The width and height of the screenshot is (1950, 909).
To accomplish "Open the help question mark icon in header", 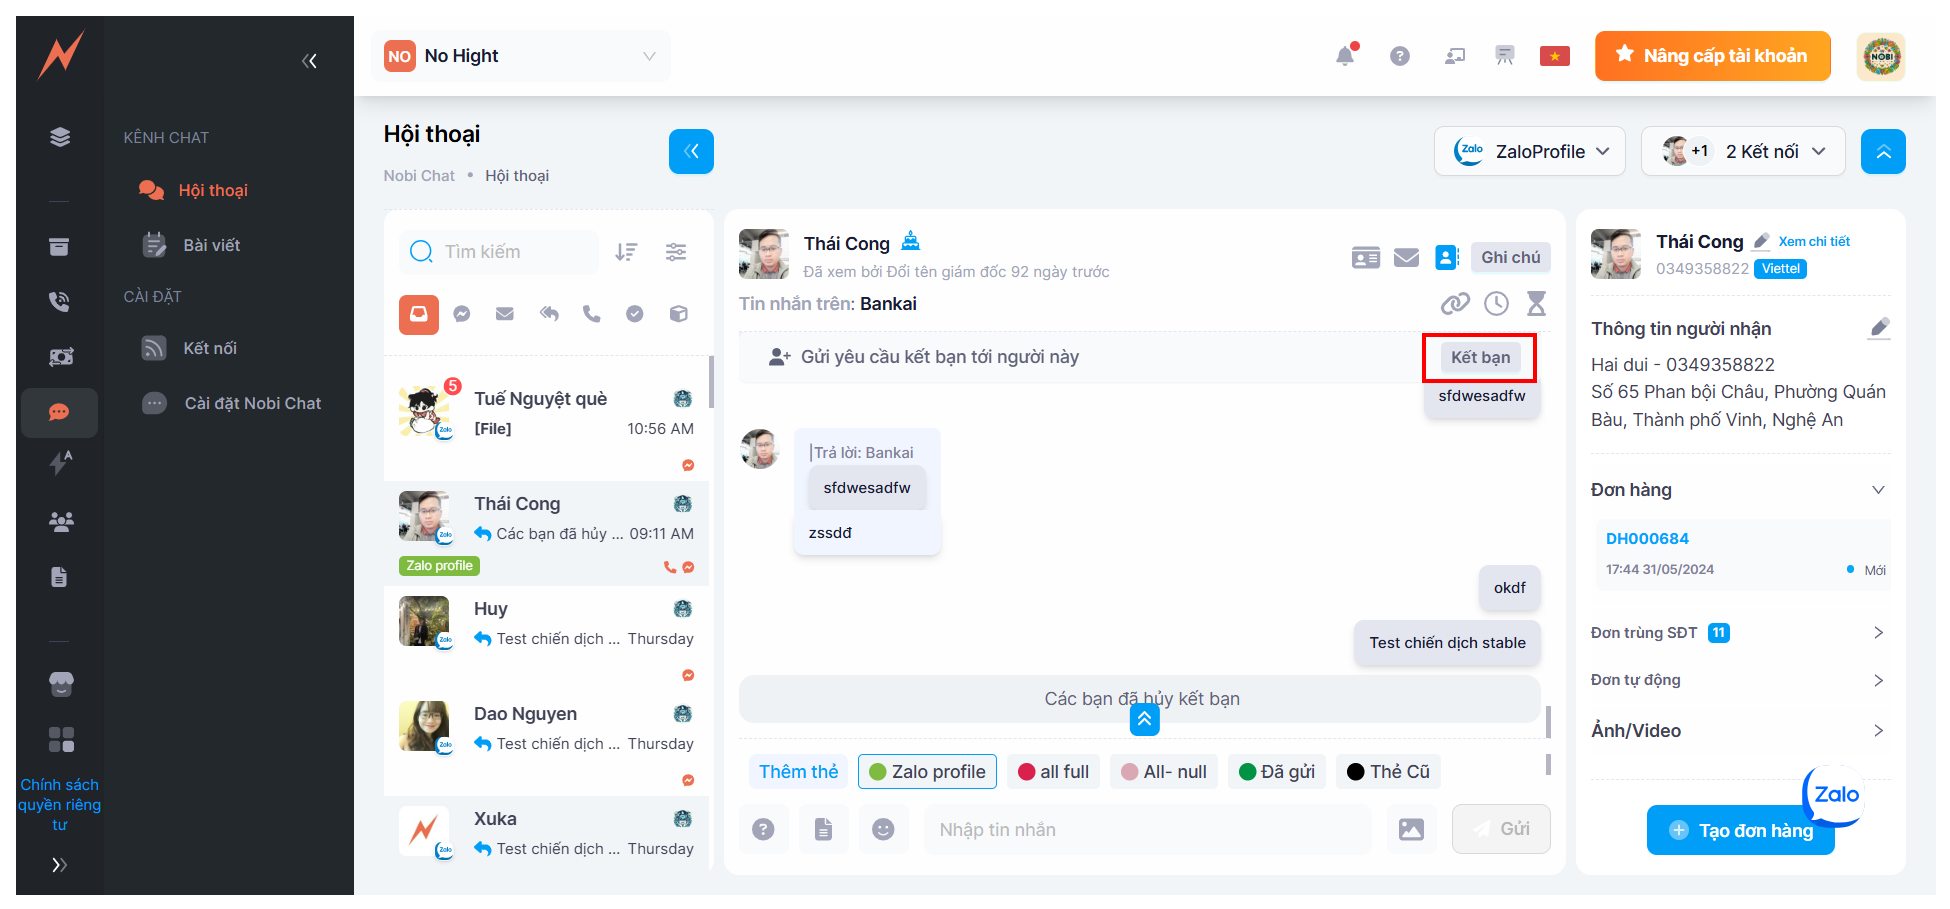I will pos(1400,56).
